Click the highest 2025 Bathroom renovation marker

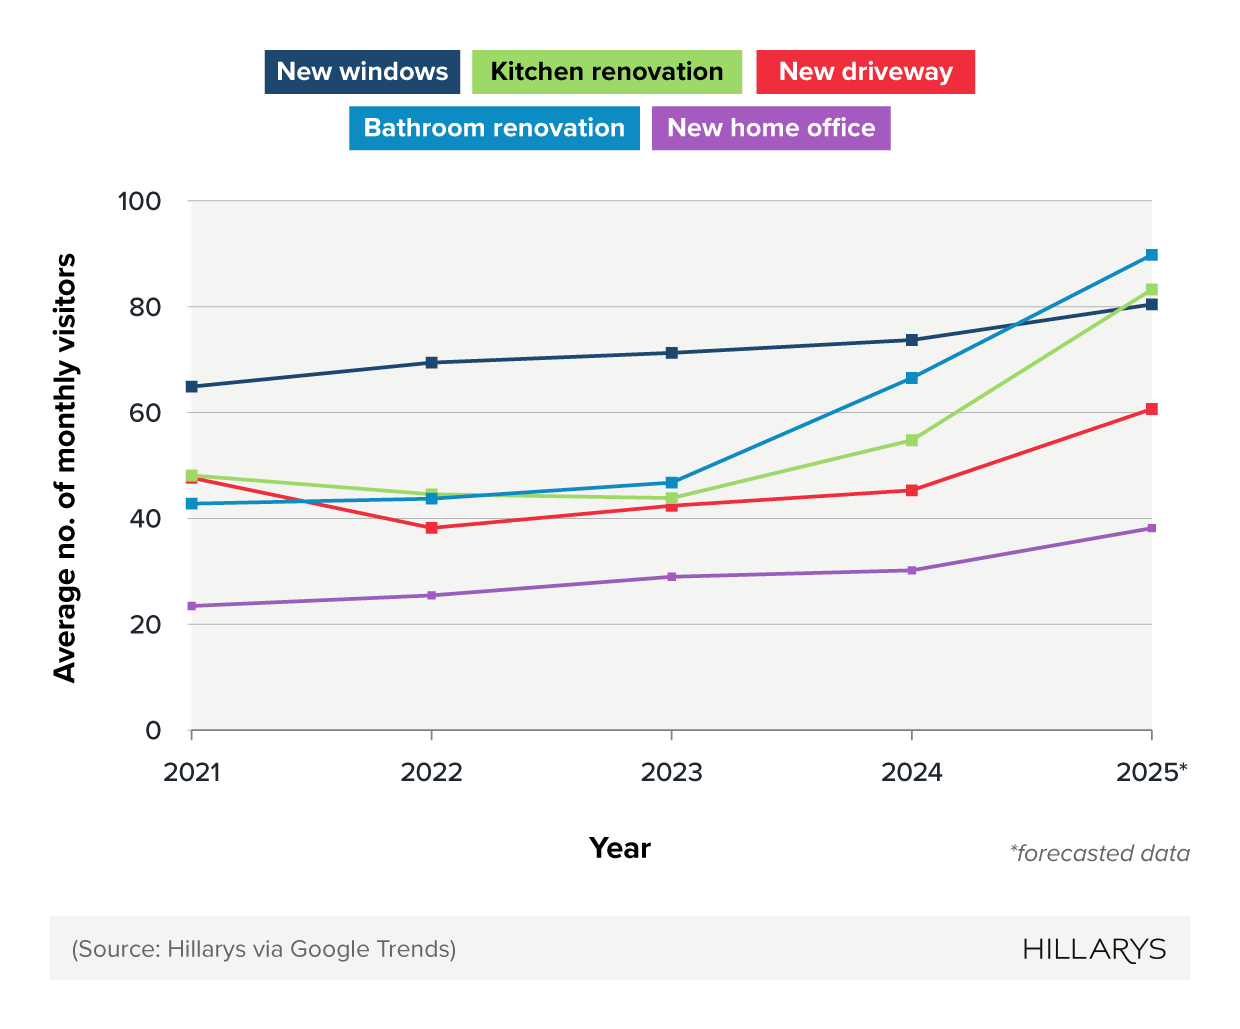point(1152,254)
